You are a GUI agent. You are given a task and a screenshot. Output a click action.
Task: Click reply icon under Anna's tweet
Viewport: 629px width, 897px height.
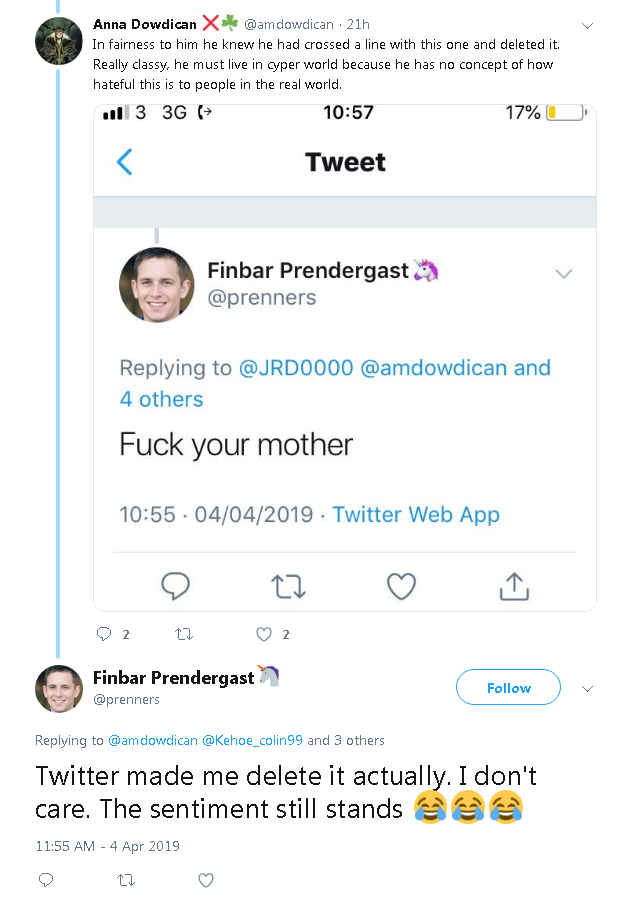click(103, 634)
